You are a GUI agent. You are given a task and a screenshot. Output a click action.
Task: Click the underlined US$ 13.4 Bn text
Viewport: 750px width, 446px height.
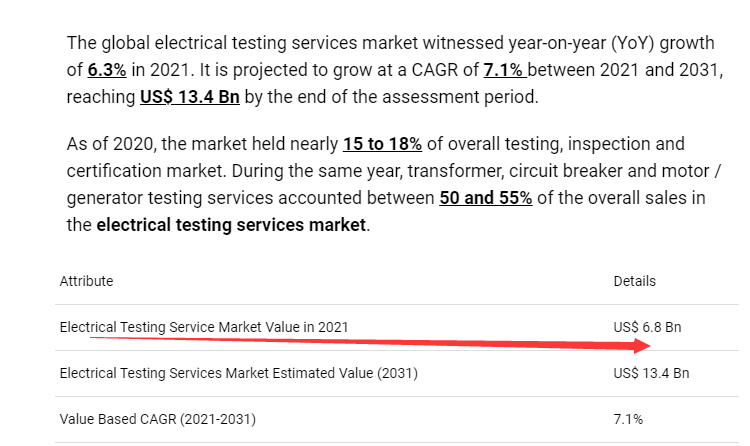[190, 97]
